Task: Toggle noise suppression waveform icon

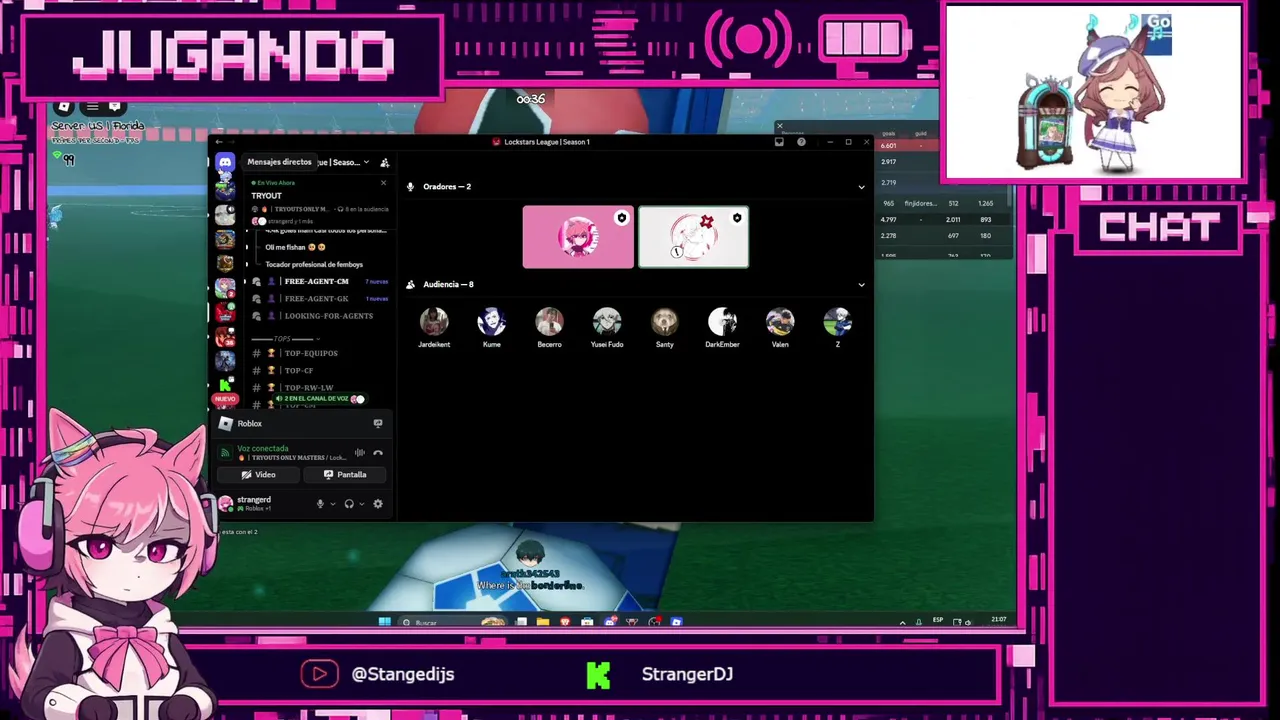Action: point(360,453)
